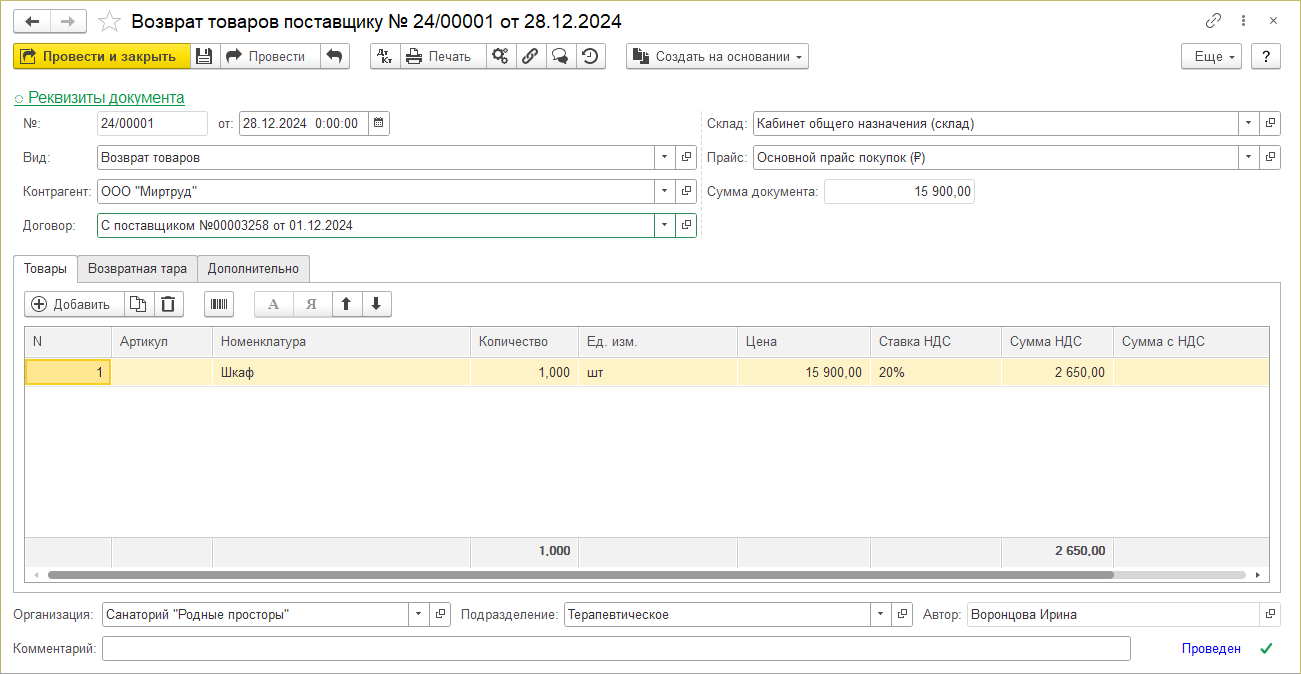This screenshot has height=674, width=1301.
Task: Move the Шкаф row down
Action: click(x=376, y=305)
